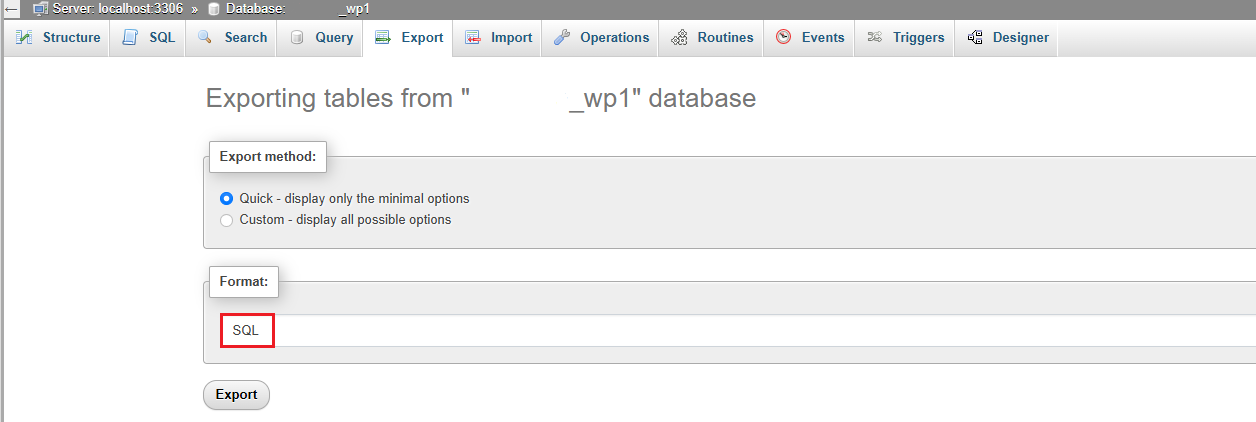Click the magnifier icon for Search

click(205, 38)
